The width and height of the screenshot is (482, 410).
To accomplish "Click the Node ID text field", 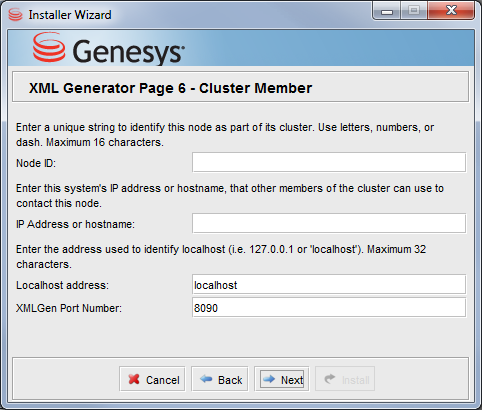I will point(329,162).
